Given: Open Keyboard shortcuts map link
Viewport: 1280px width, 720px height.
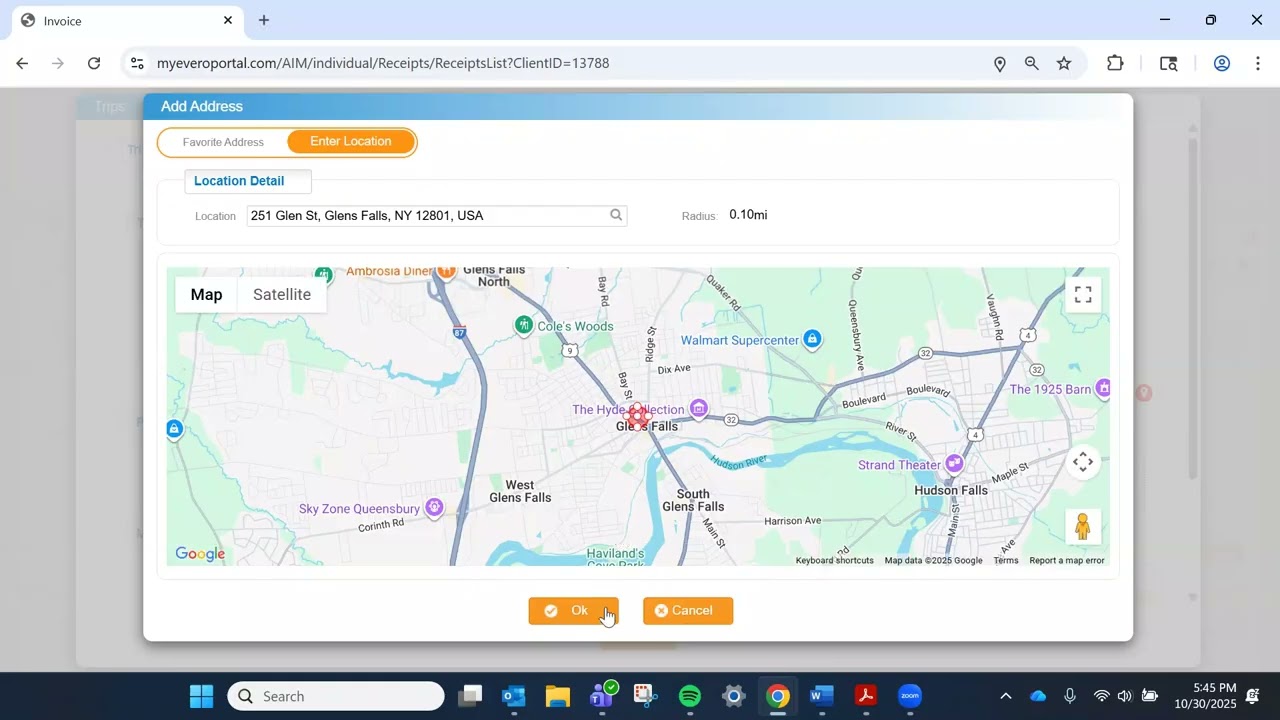Looking at the screenshot, I should [x=834, y=561].
